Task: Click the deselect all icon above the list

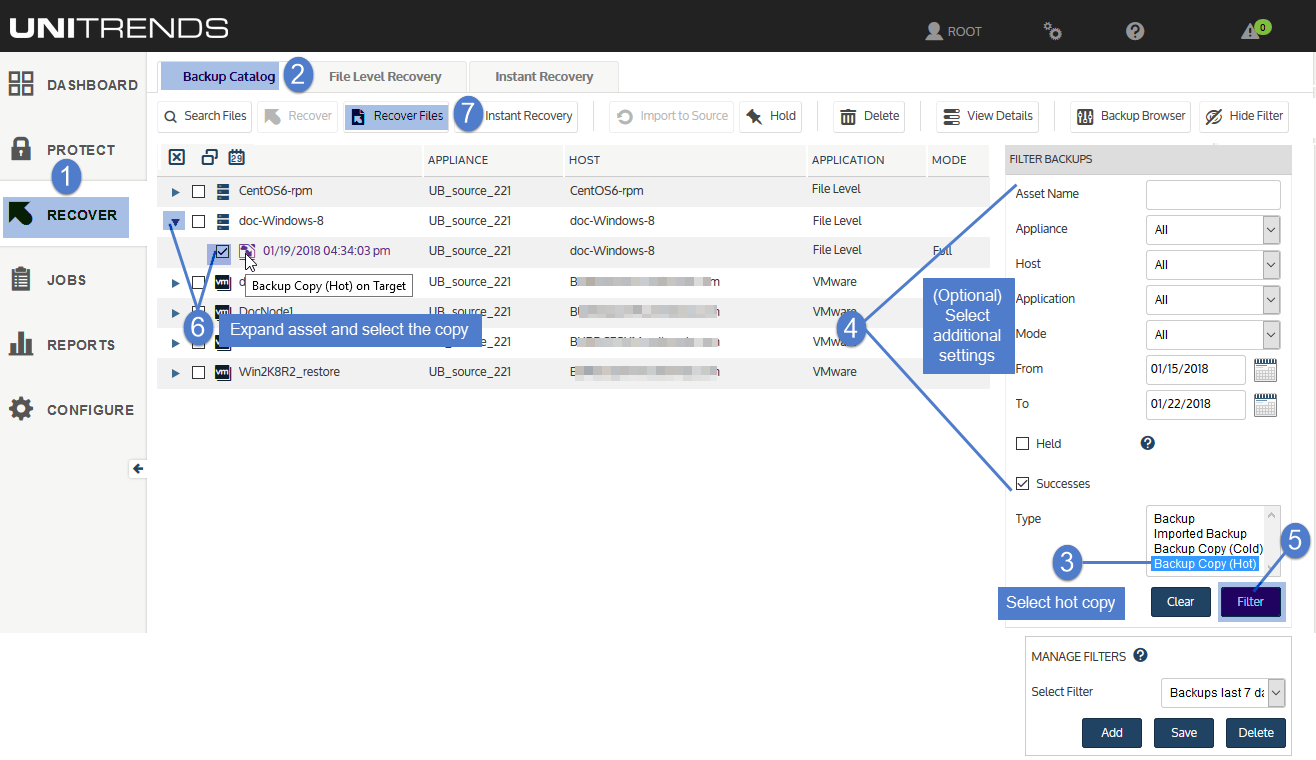Action: click(177, 157)
